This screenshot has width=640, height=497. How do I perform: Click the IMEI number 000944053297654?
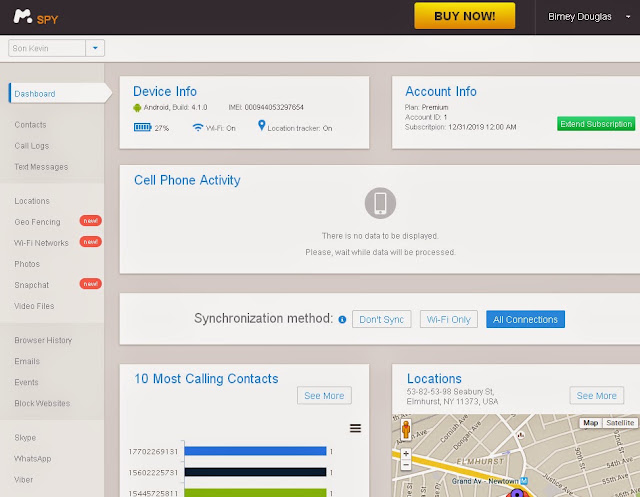(x=274, y=107)
